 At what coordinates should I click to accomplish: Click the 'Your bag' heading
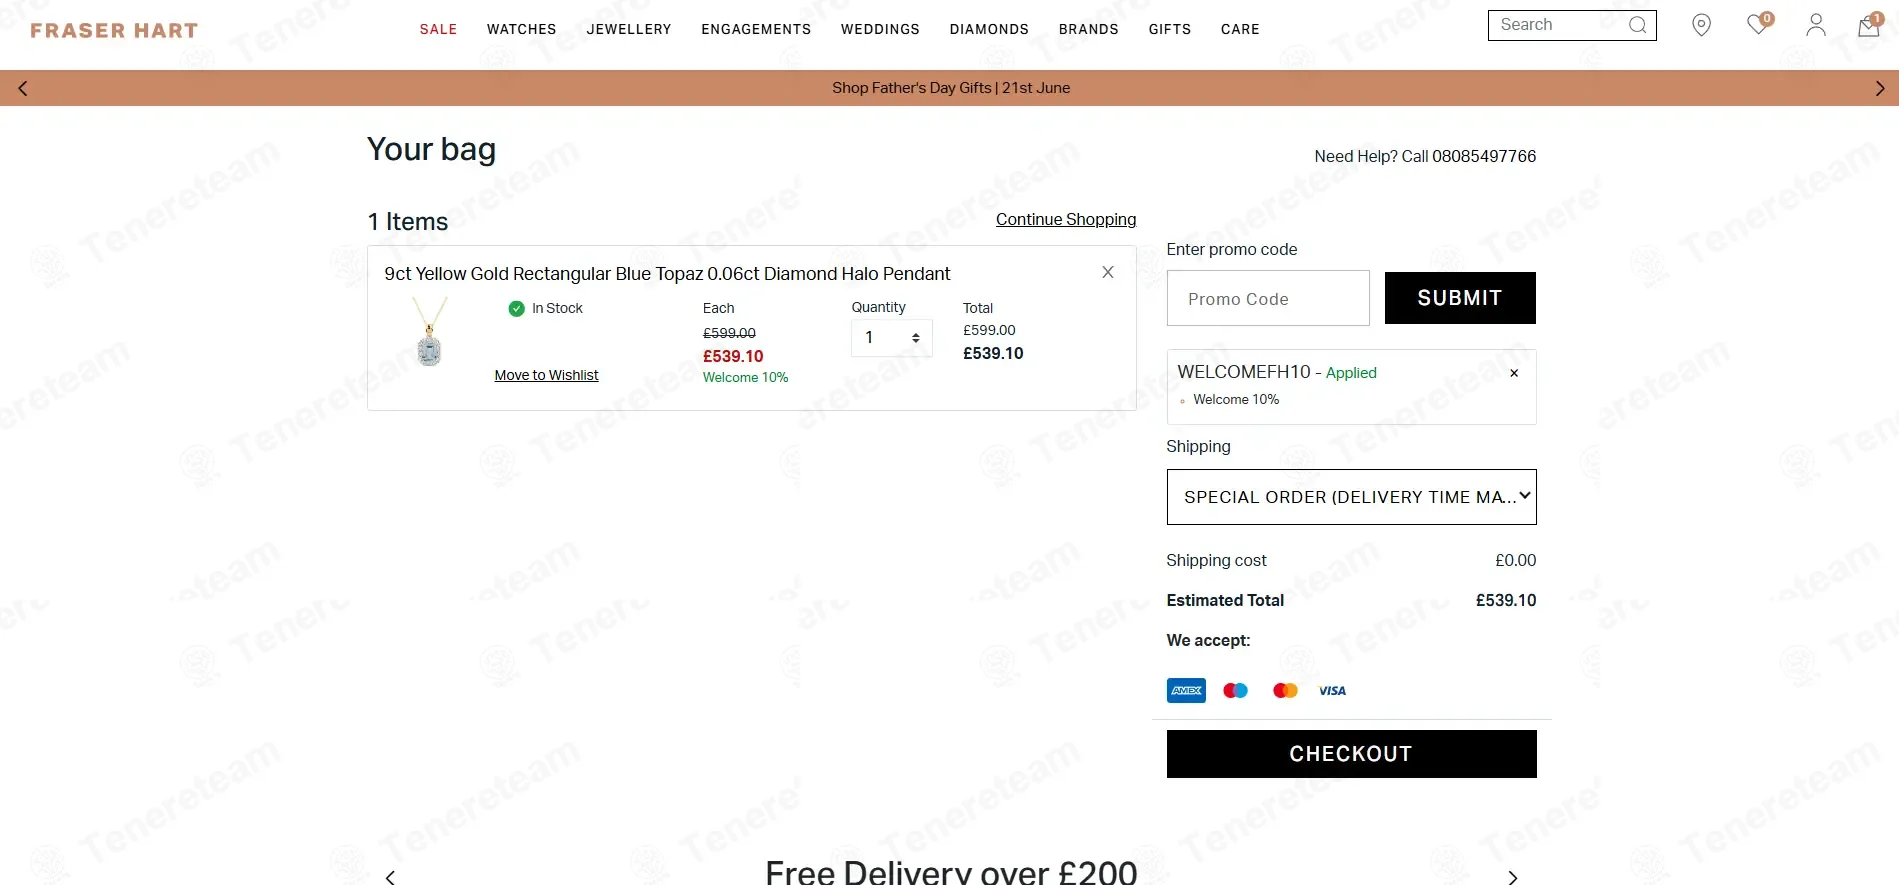point(431,149)
